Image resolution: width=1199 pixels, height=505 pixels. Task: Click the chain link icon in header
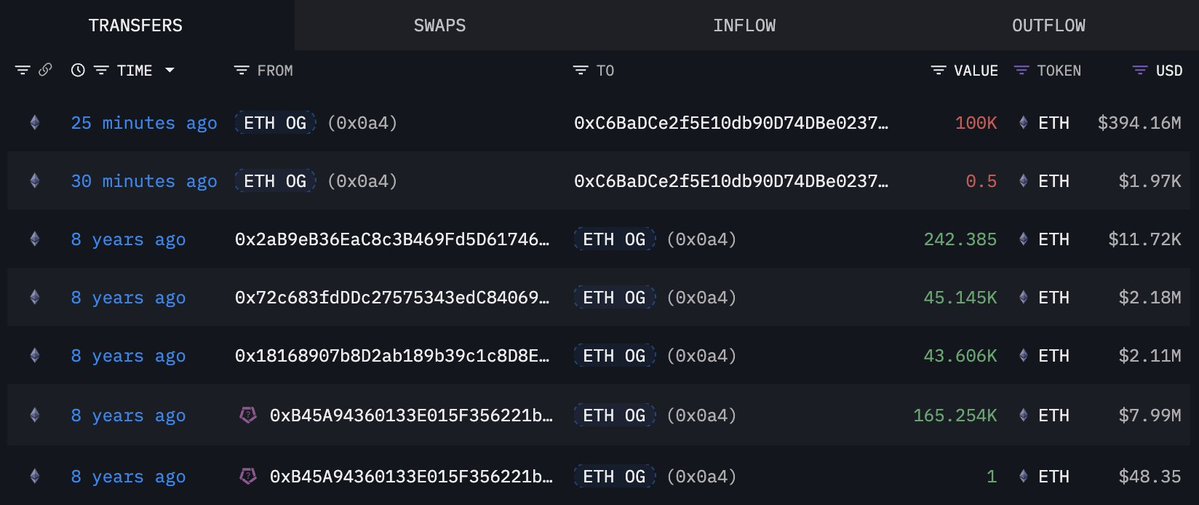tap(45, 70)
